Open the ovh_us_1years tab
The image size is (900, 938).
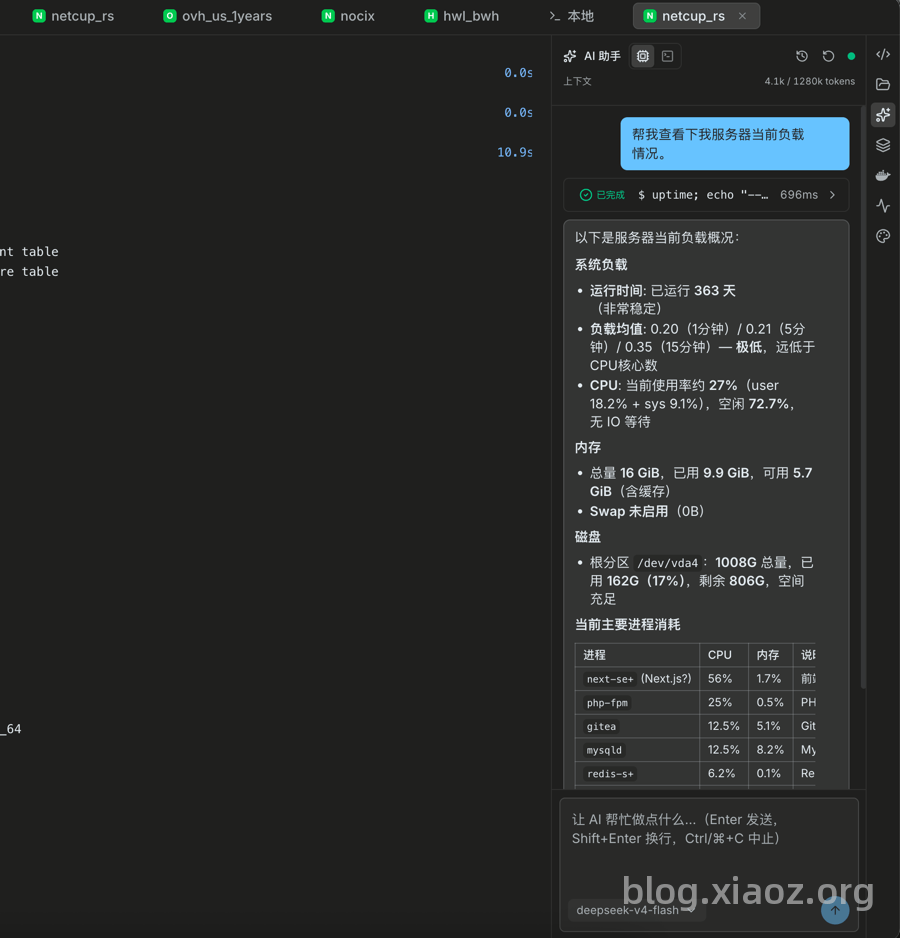point(218,16)
